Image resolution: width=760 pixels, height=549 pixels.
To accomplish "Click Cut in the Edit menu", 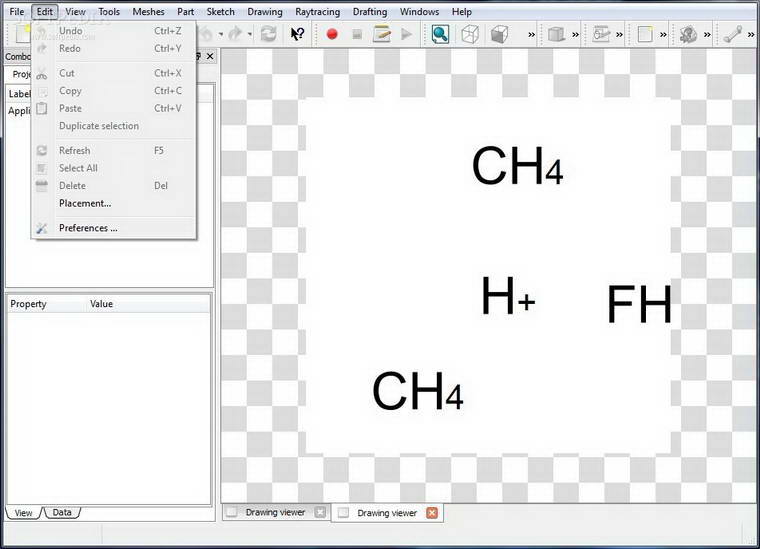I will click(114, 73).
